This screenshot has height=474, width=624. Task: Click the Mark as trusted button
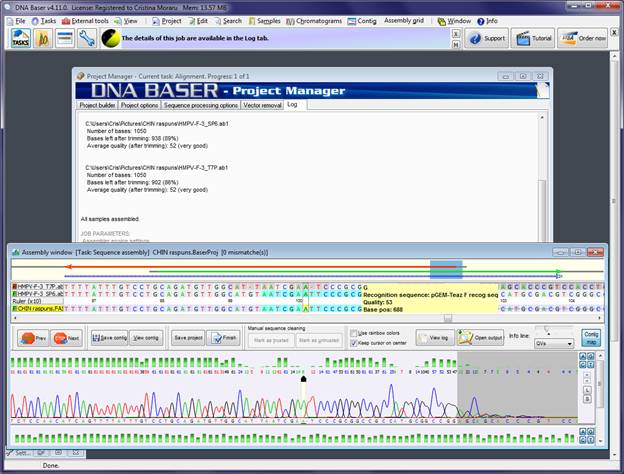pos(271,340)
